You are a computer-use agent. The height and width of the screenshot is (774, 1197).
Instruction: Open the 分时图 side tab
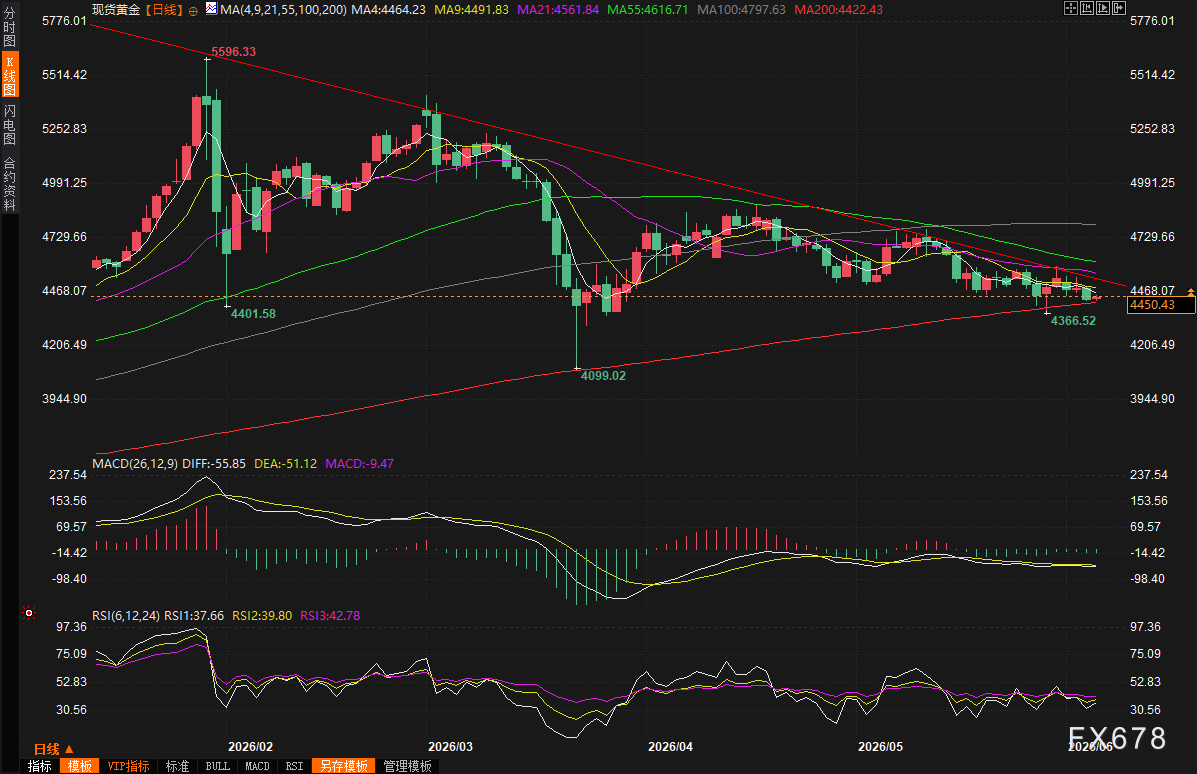click(9, 27)
